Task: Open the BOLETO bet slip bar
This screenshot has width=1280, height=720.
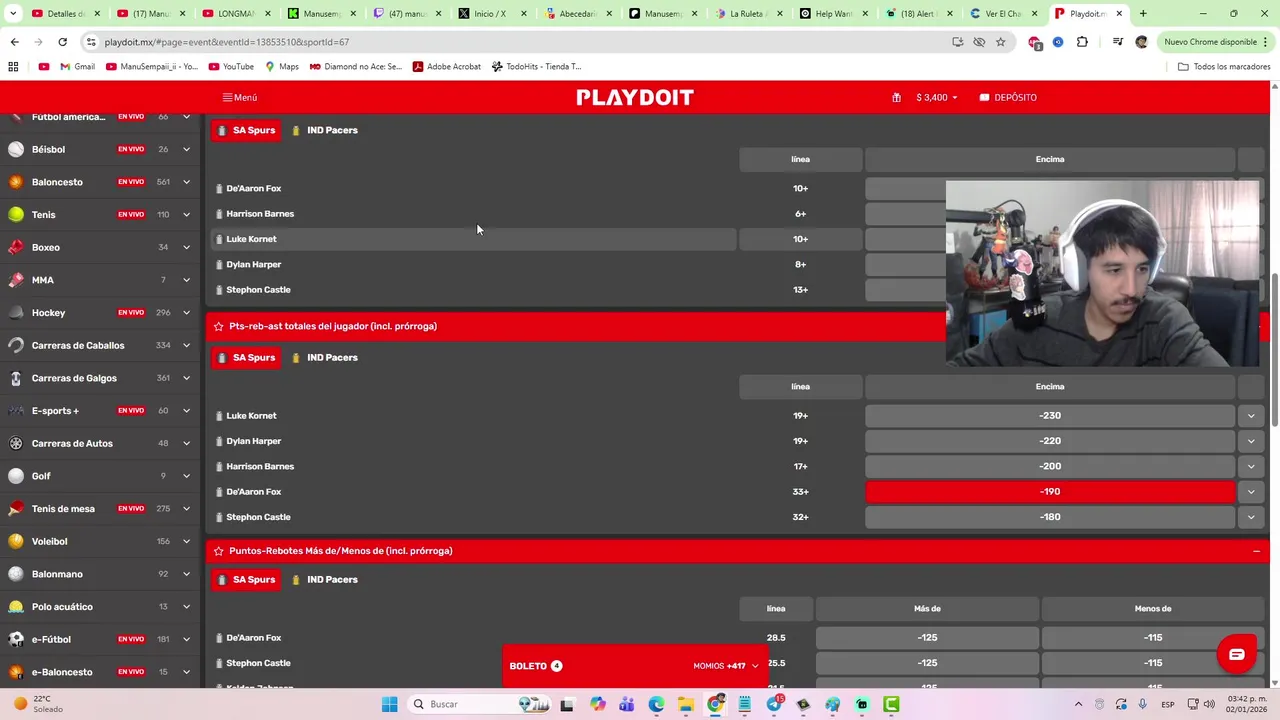Action: pyautogui.click(x=635, y=666)
